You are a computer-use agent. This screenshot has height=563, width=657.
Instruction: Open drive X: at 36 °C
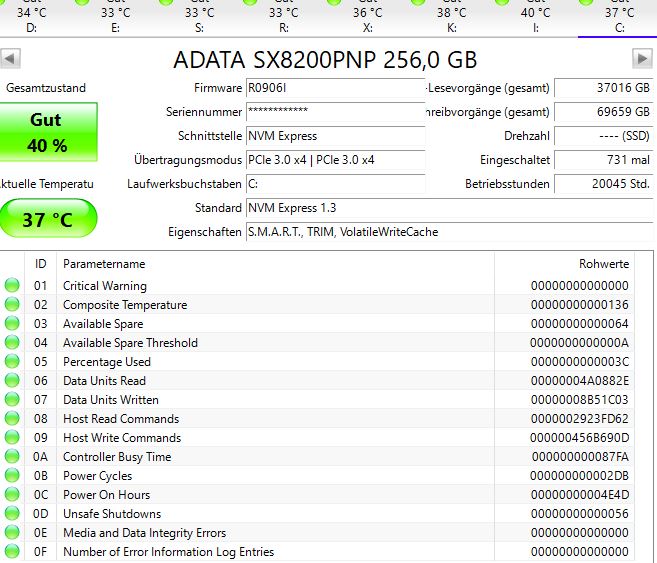click(367, 17)
